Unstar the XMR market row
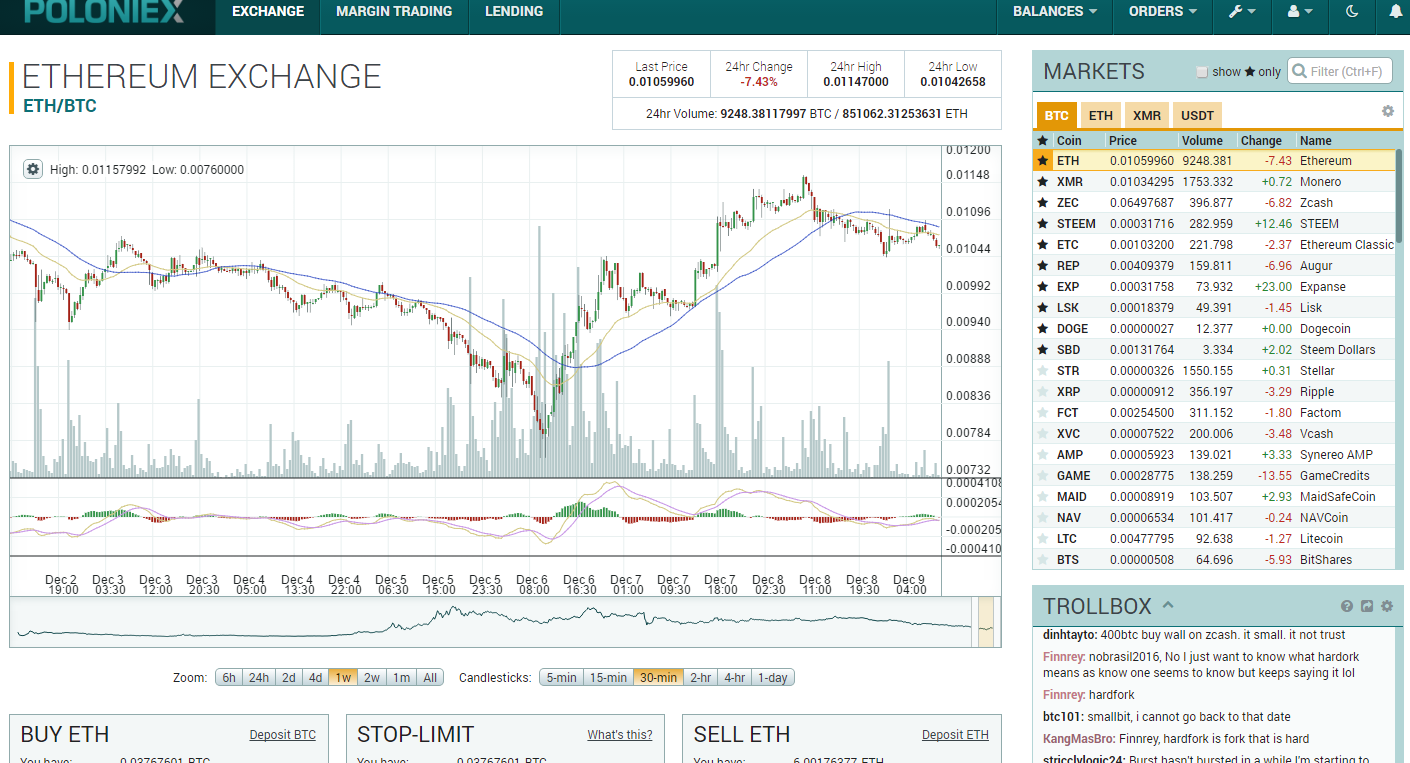1410x763 pixels. pyautogui.click(x=1043, y=182)
